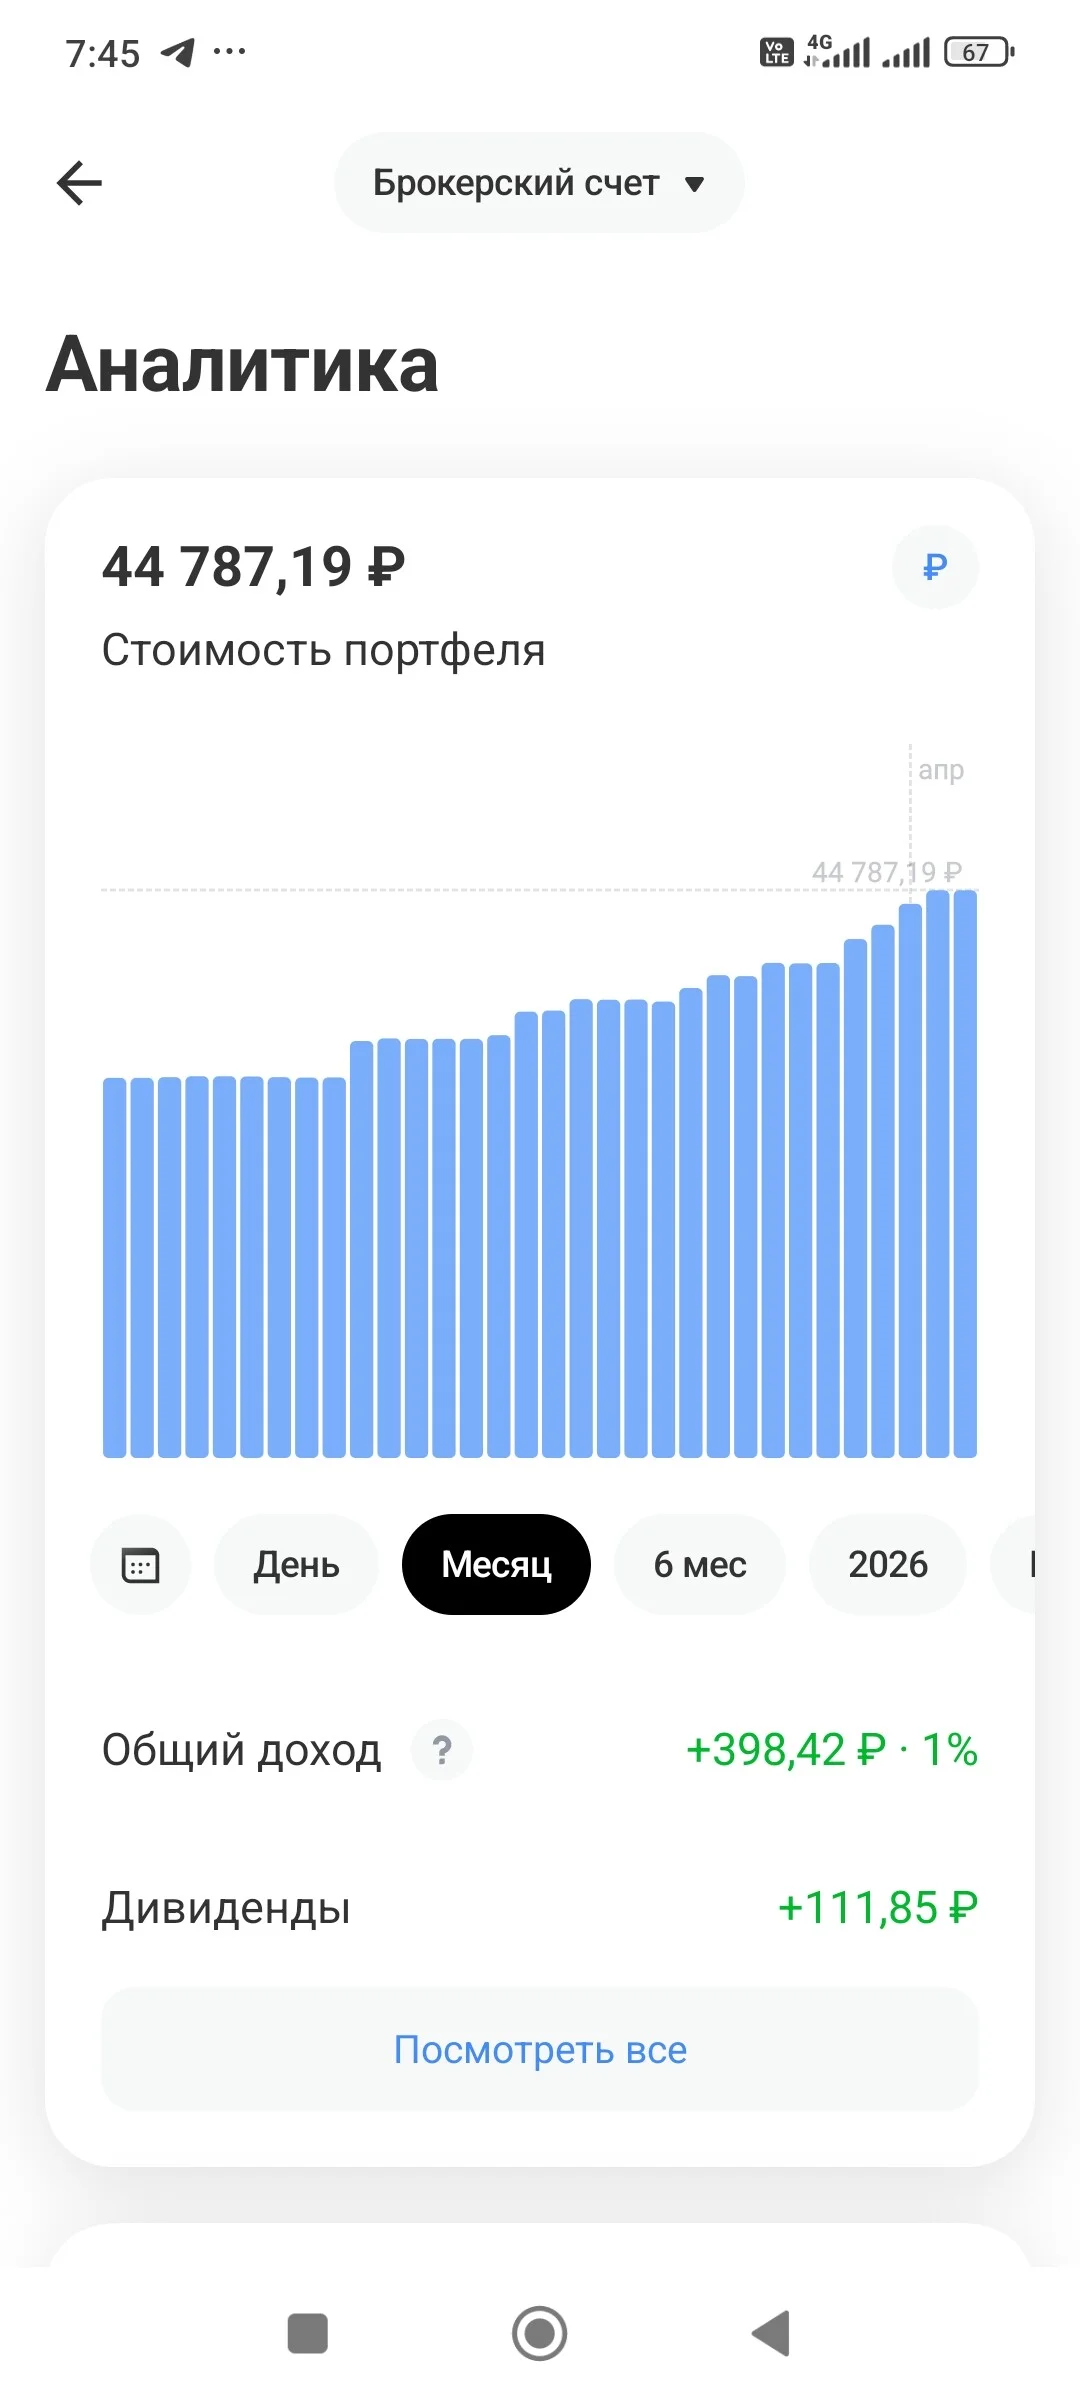
Task: Tap the battery indicator in status bar
Action: click(980, 52)
